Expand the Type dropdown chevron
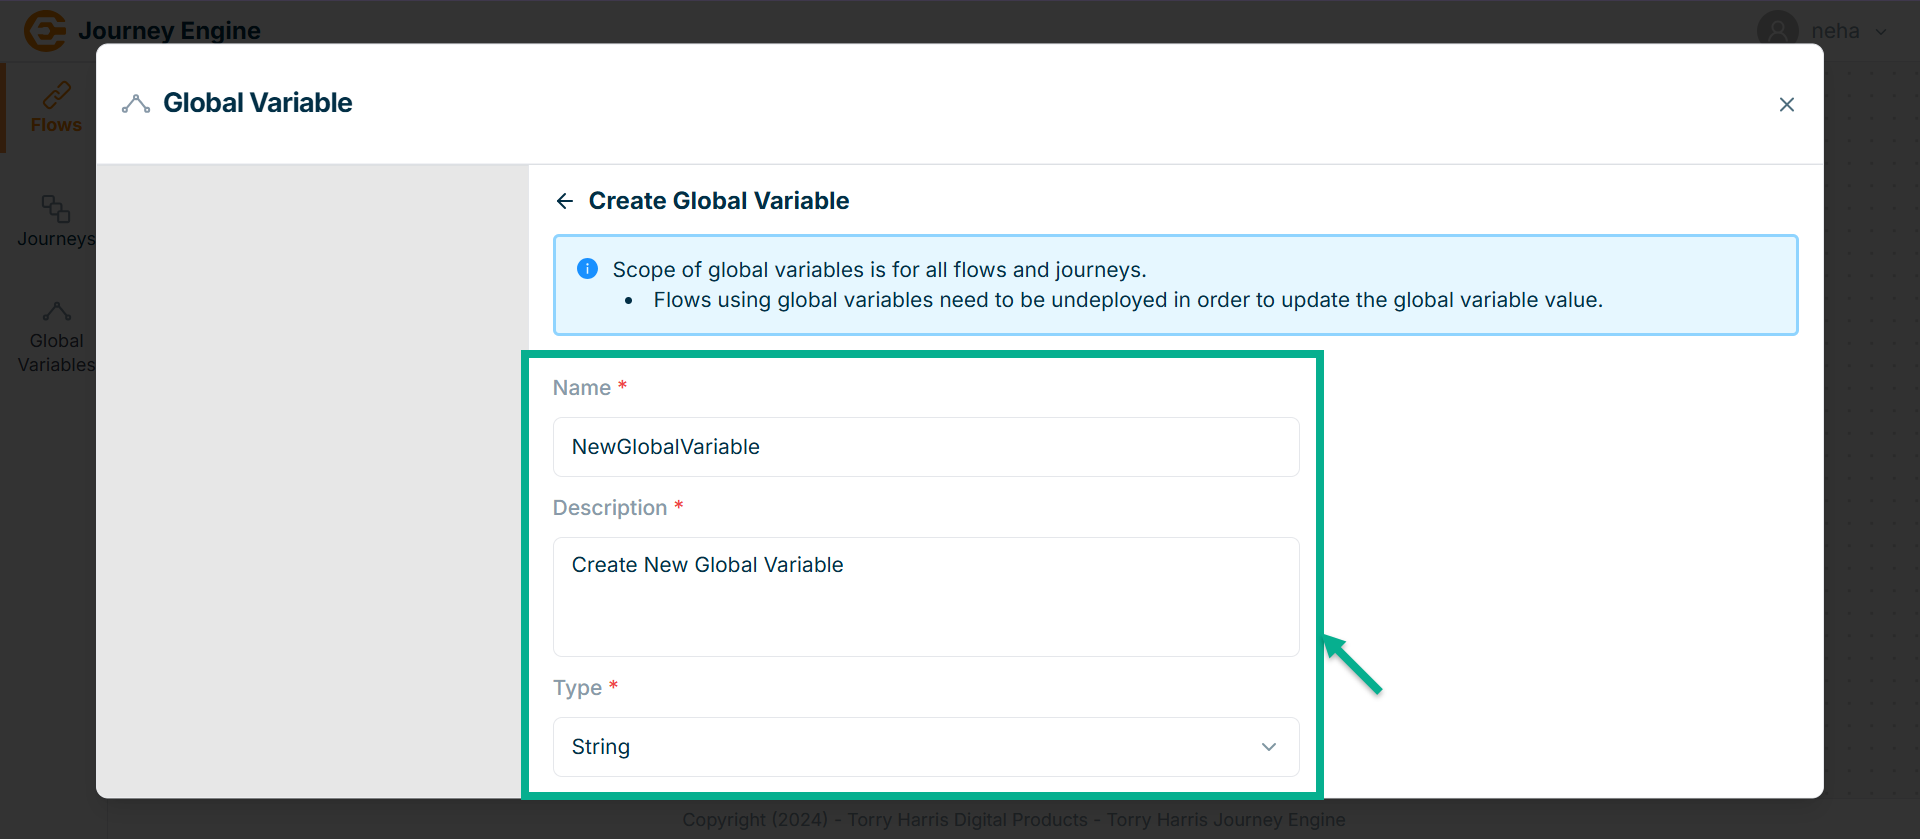 pos(1269,747)
